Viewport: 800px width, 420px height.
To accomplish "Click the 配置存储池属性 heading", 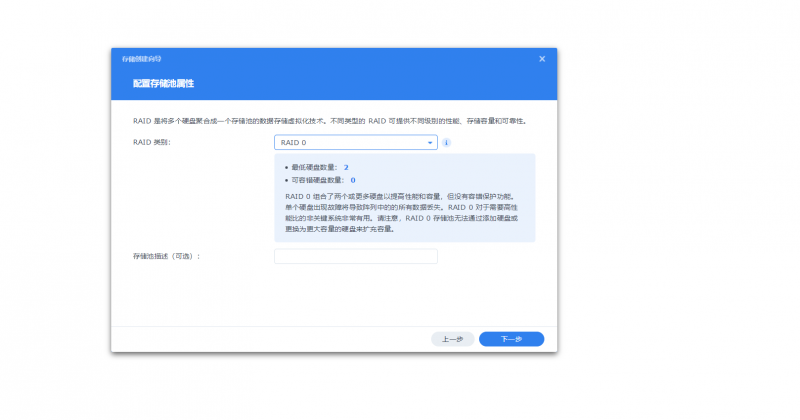I will tap(163, 83).
